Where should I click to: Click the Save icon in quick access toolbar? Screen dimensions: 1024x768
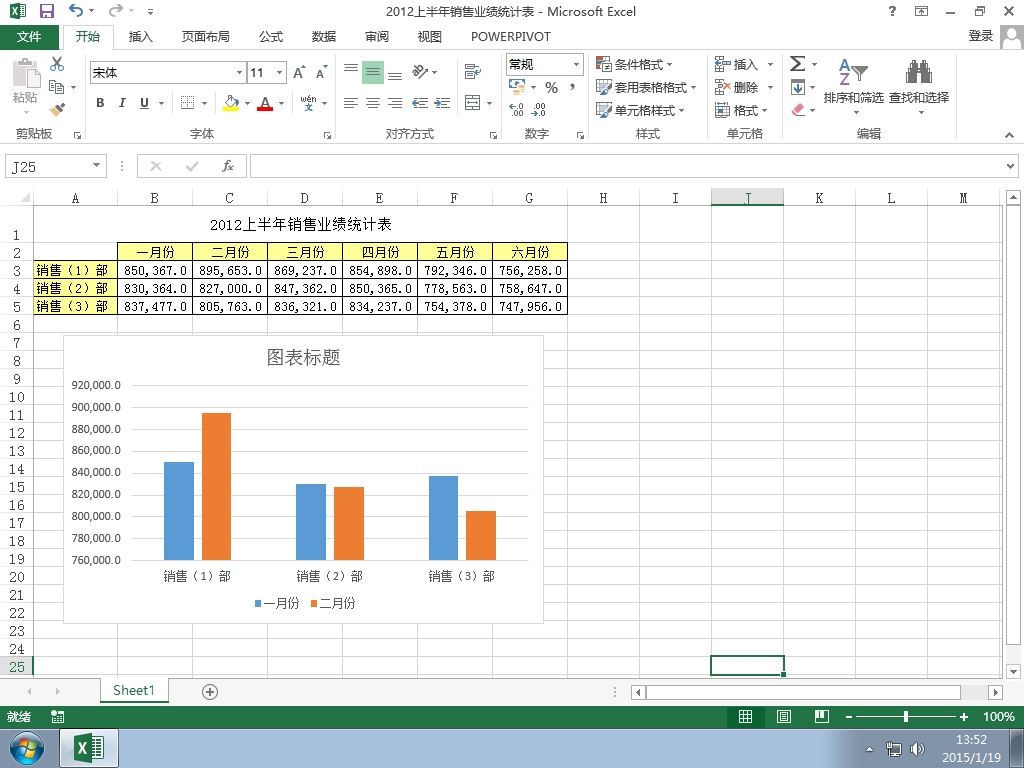46,11
